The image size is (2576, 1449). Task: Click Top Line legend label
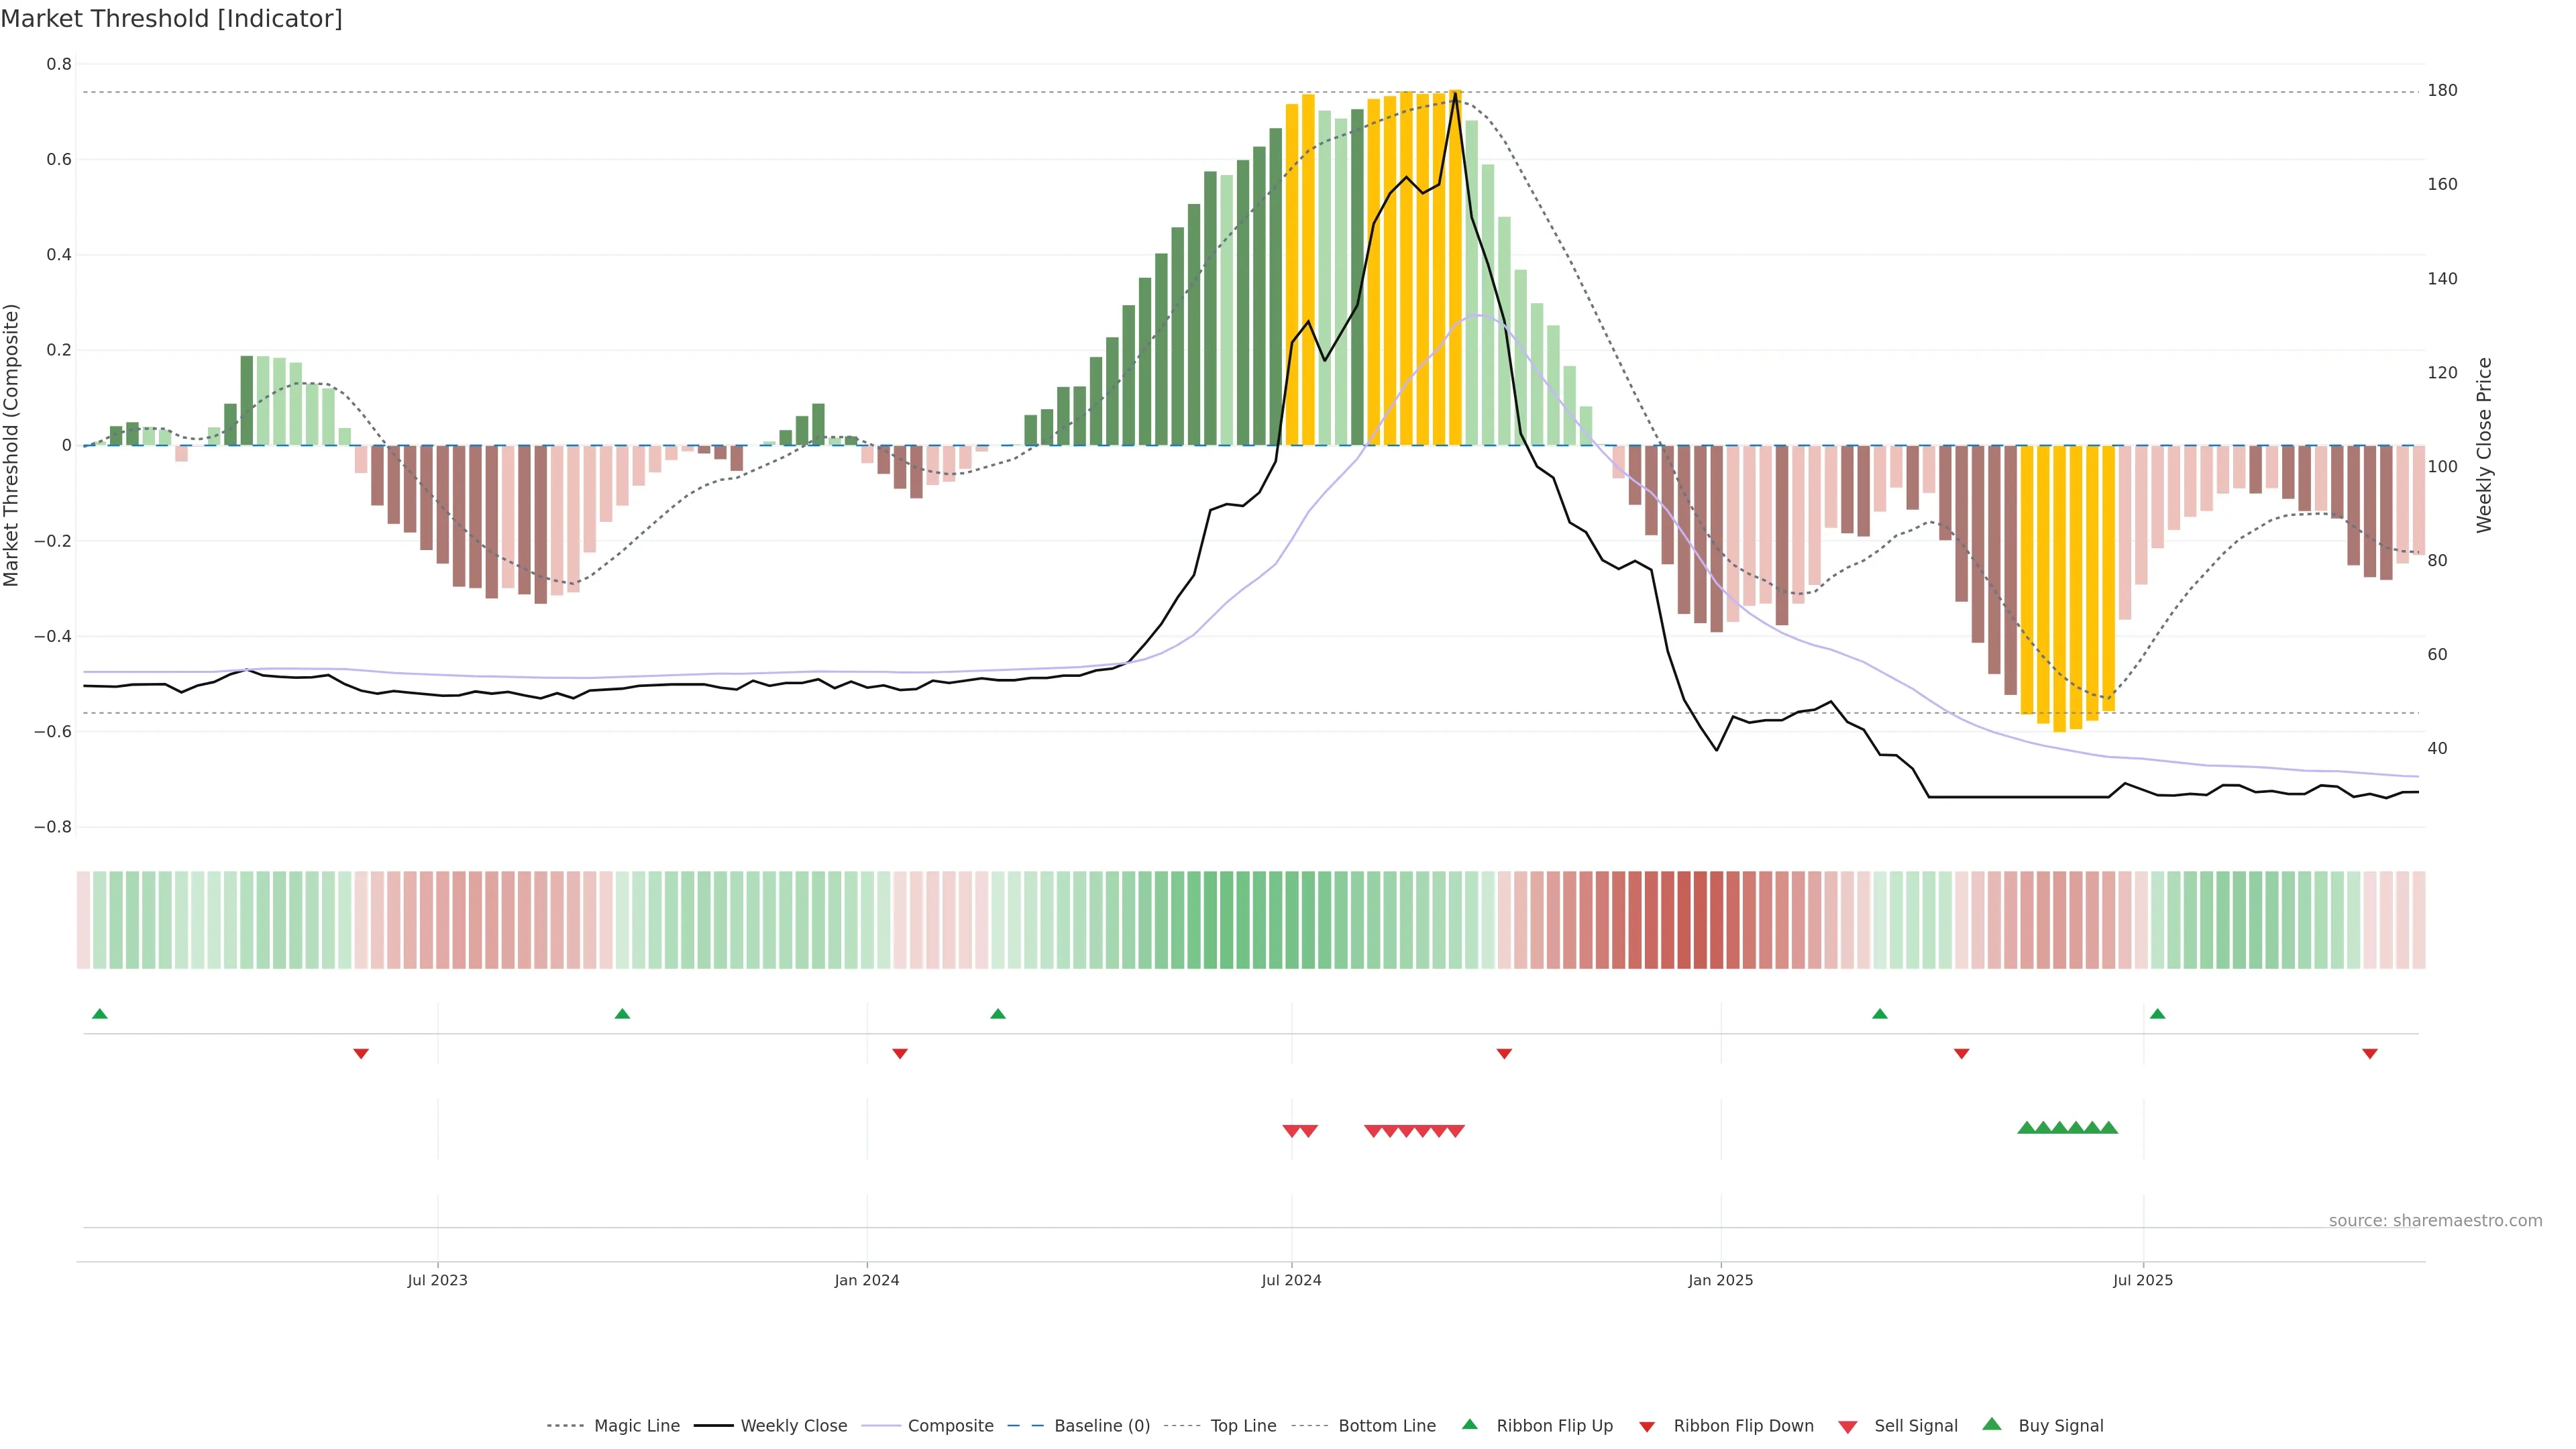[x=1243, y=1426]
